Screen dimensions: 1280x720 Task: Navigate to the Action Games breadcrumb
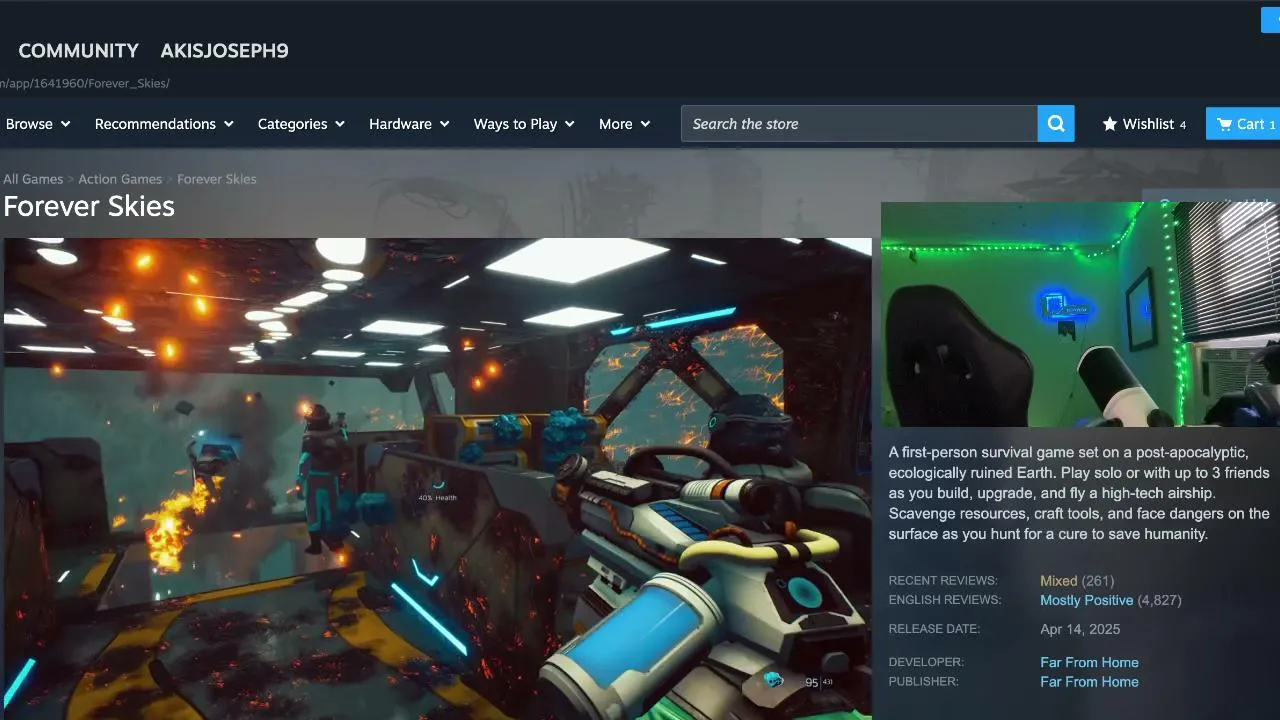pos(120,179)
